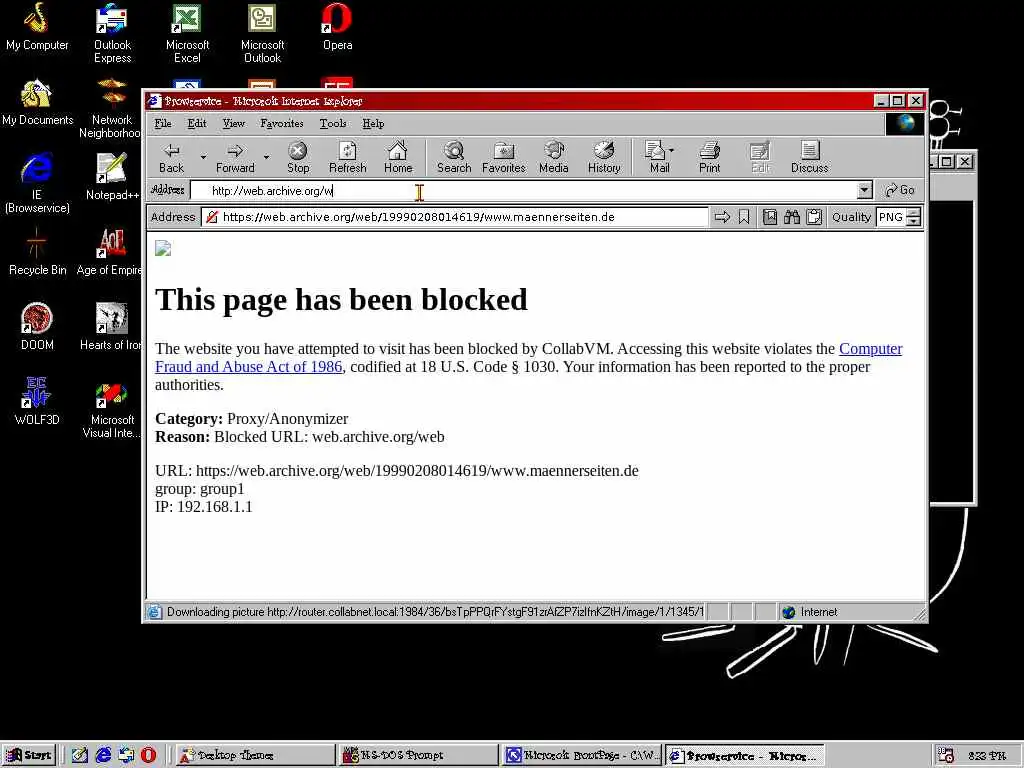Select the Hearts of Iron desktop shortcut
This screenshot has width=1024, height=768.
coord(110,327)
